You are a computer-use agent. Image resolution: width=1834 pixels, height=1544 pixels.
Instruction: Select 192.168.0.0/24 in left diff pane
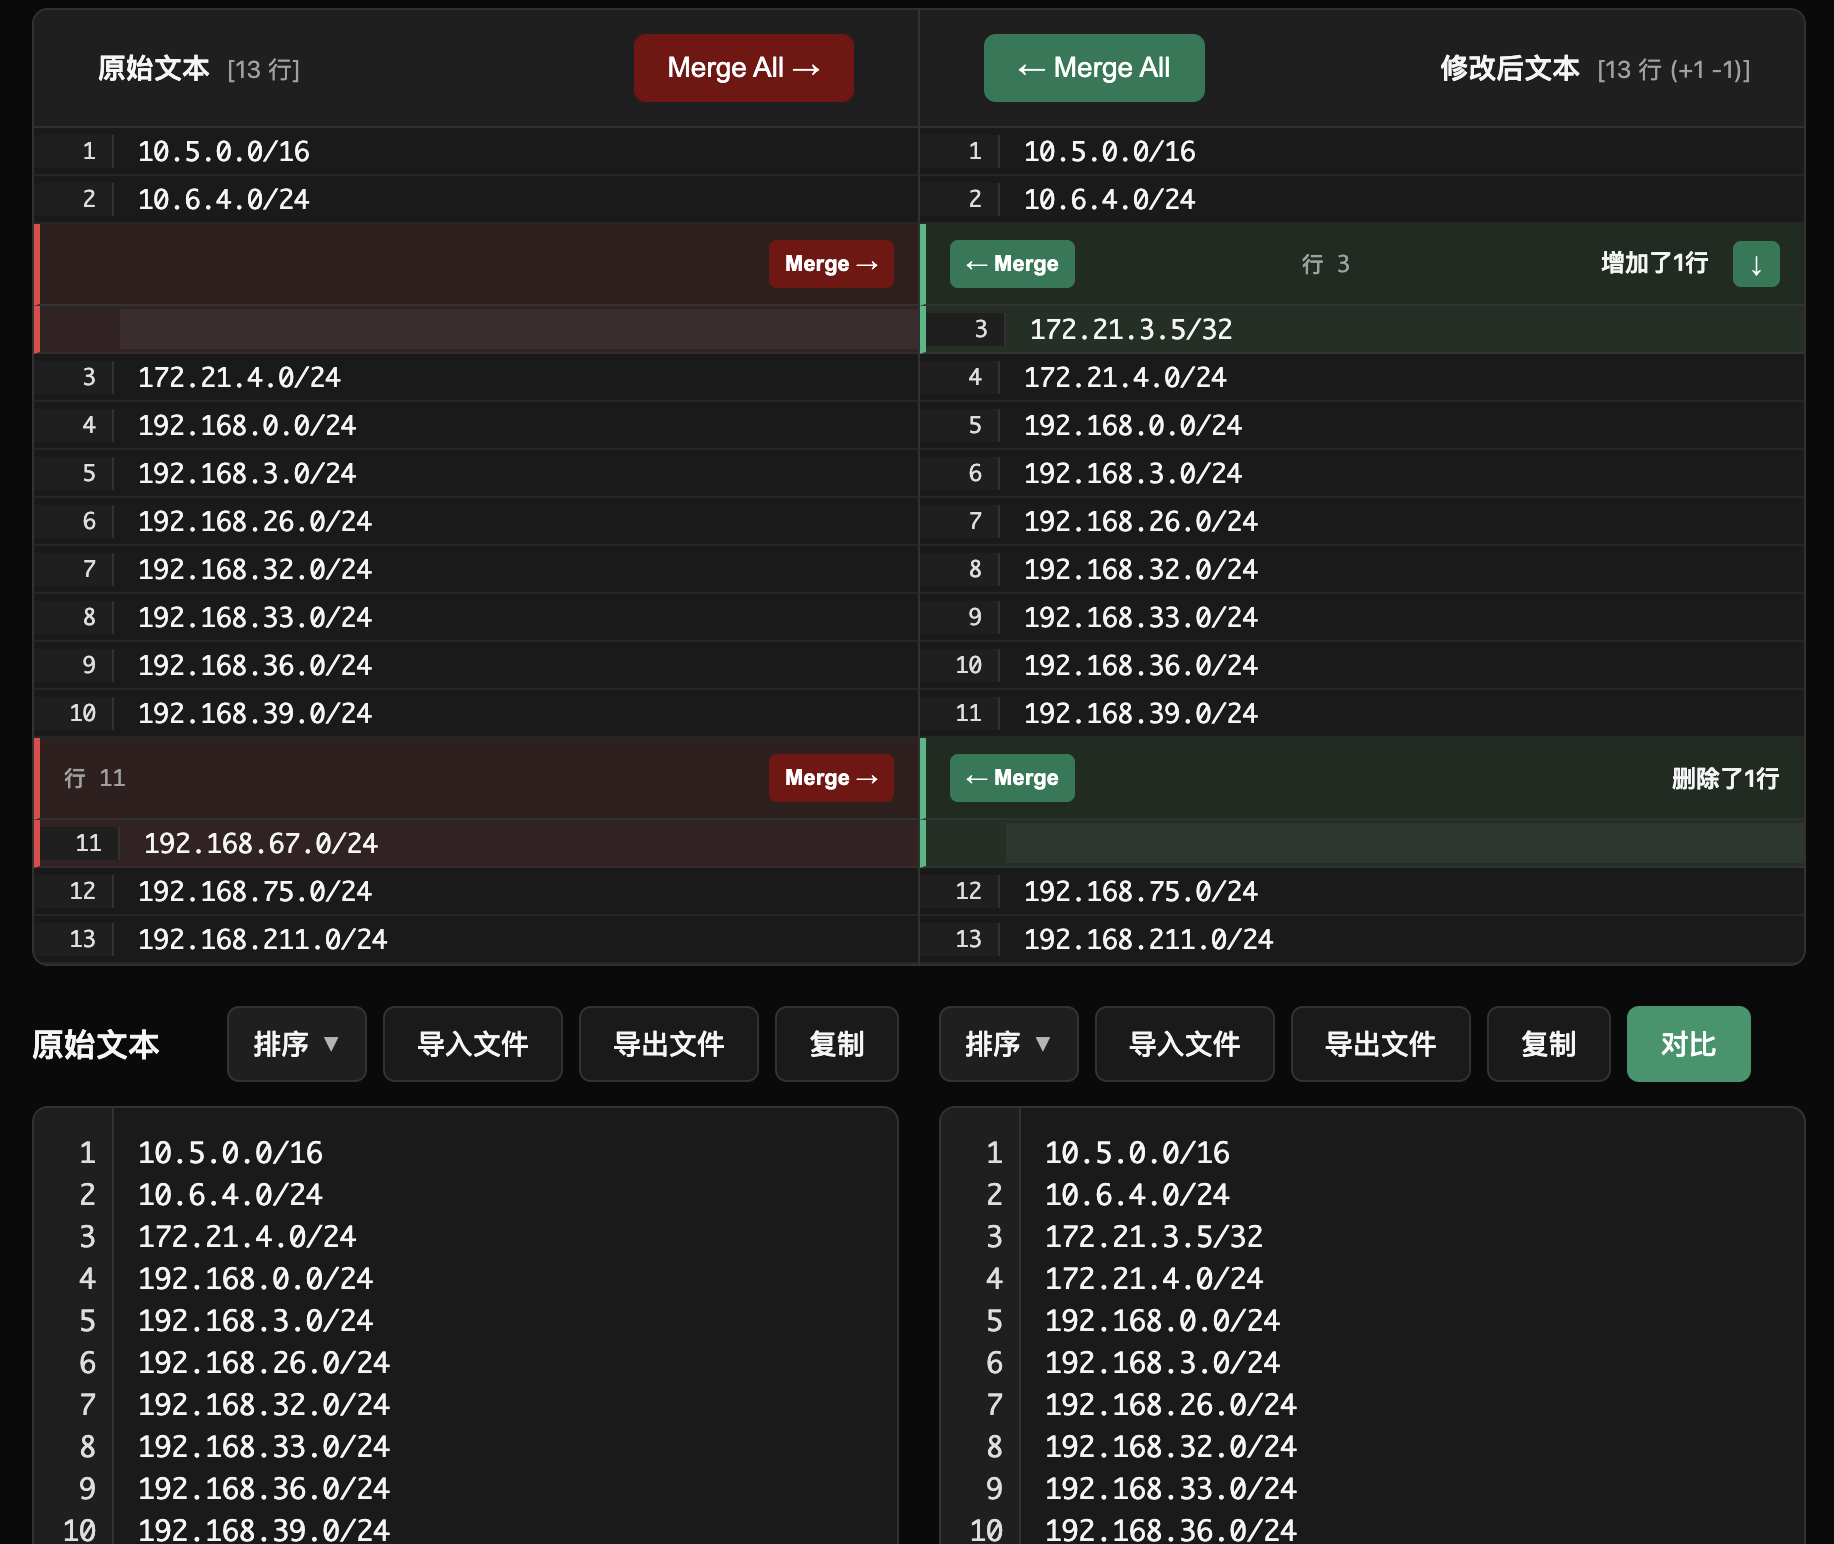coord(247,425)
